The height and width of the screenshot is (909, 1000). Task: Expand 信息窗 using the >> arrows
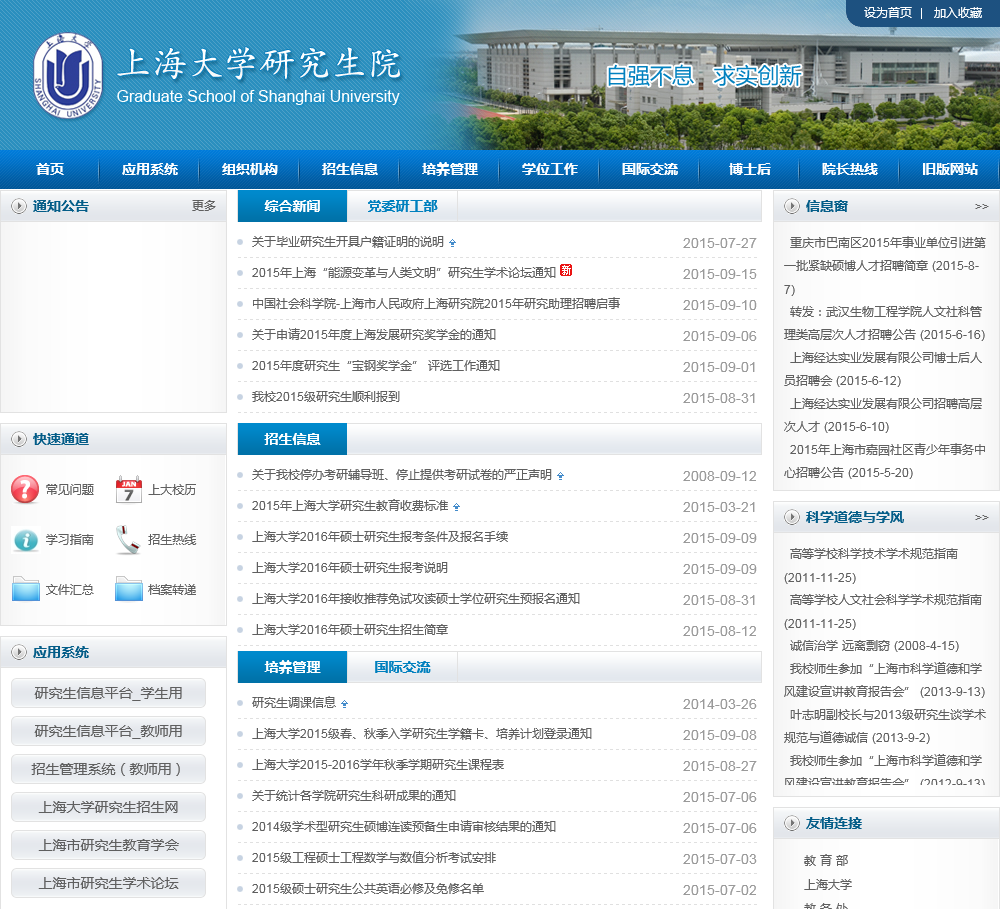(x=982, y=206)
